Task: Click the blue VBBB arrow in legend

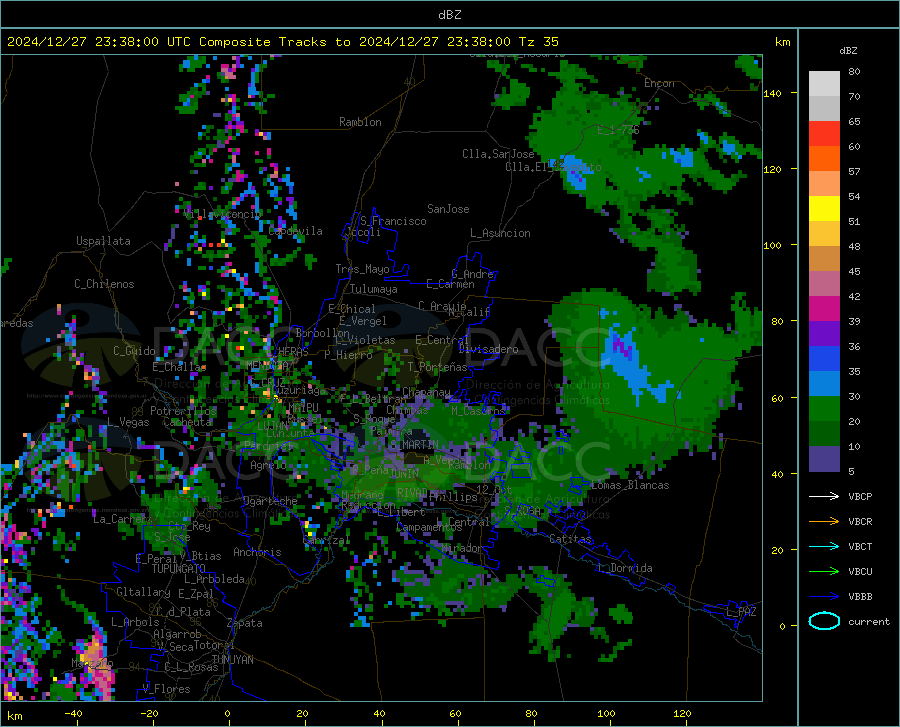Action: 824,596
